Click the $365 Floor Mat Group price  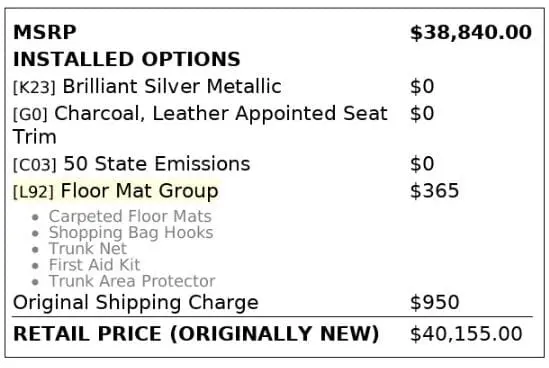pos(434,191)
